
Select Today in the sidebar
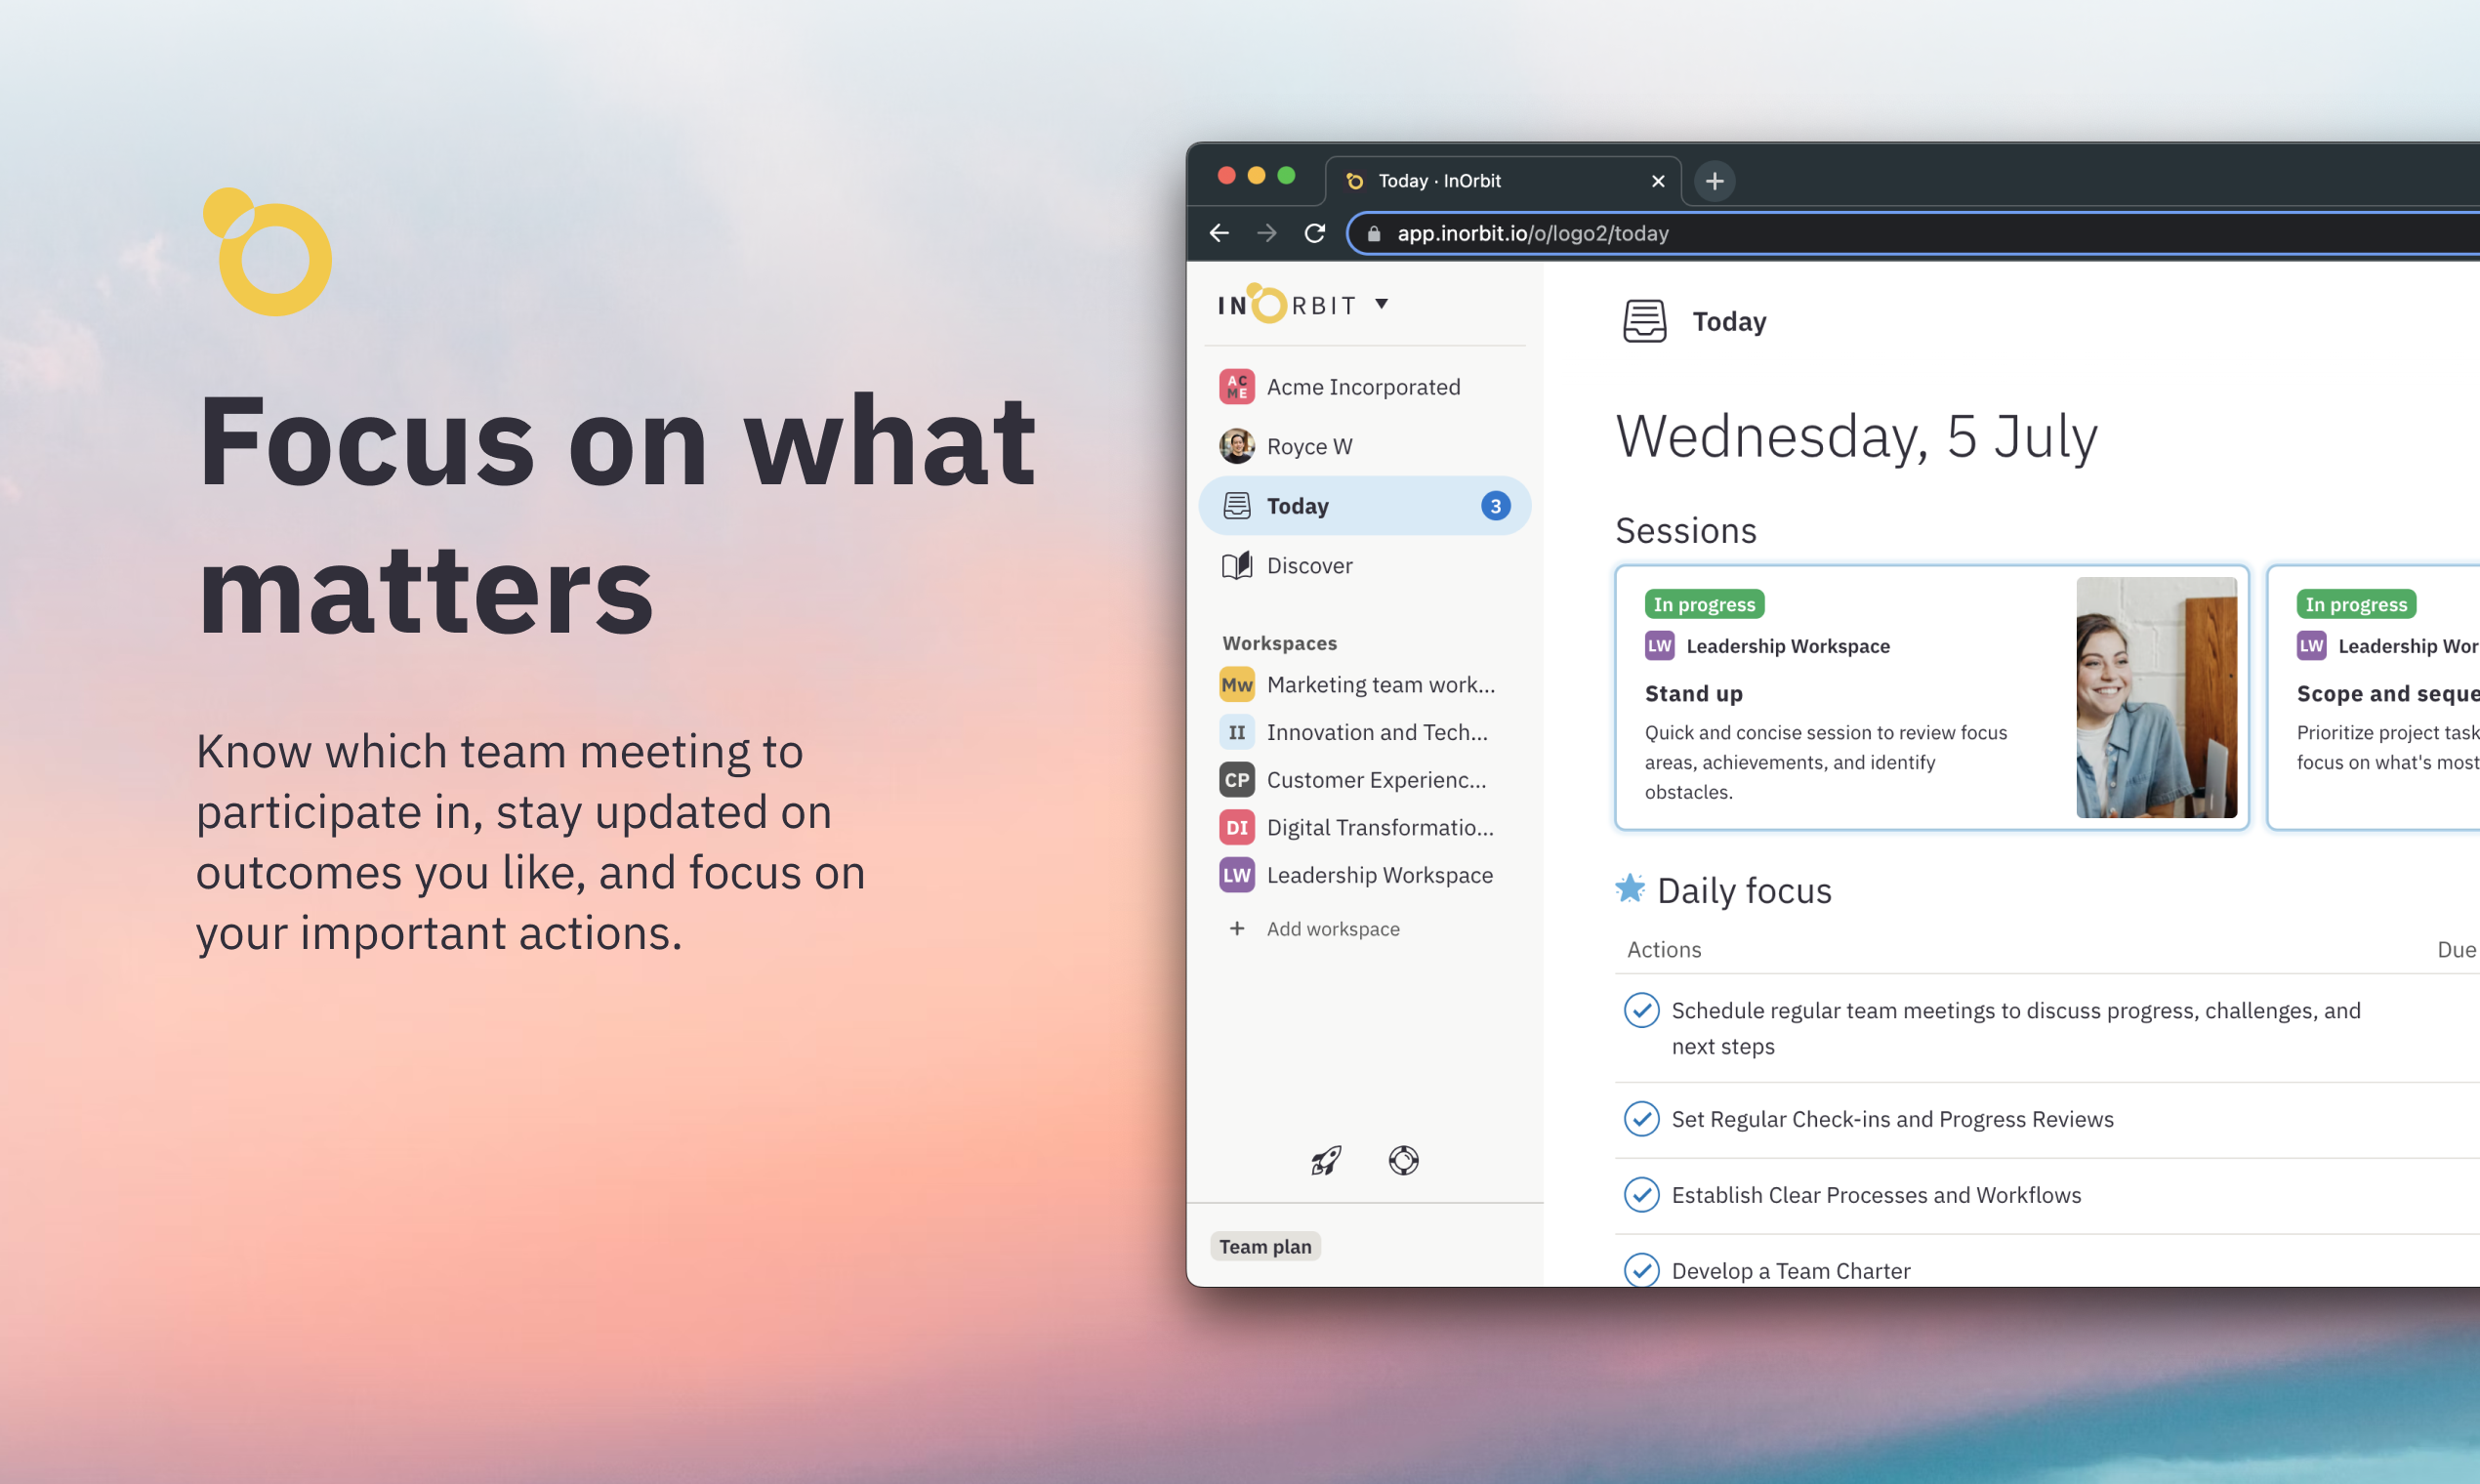pos(1364,506)
